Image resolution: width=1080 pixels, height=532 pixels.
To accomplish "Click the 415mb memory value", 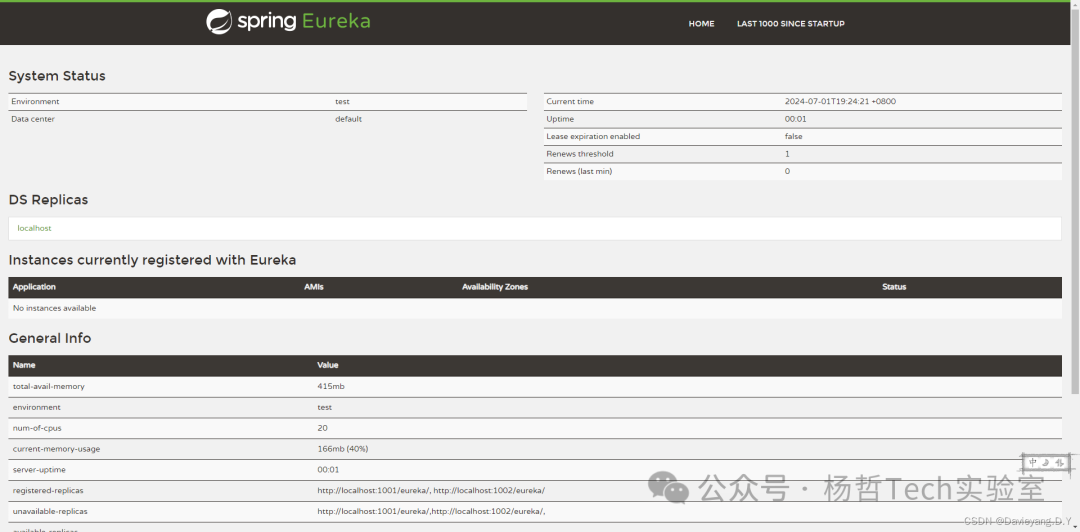I will click(331, 387).
